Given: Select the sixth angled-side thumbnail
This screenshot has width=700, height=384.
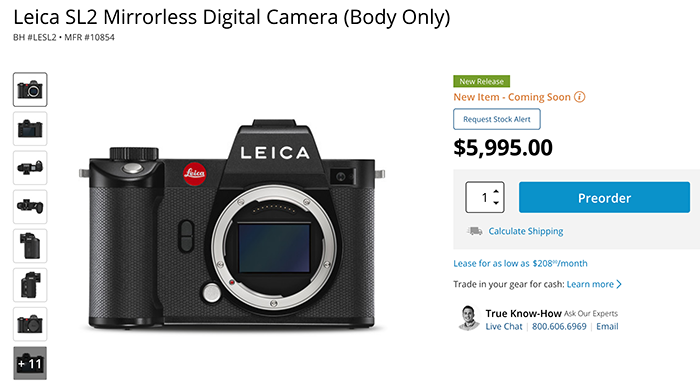Looking at the screenshot, I should tap(30, 285).
